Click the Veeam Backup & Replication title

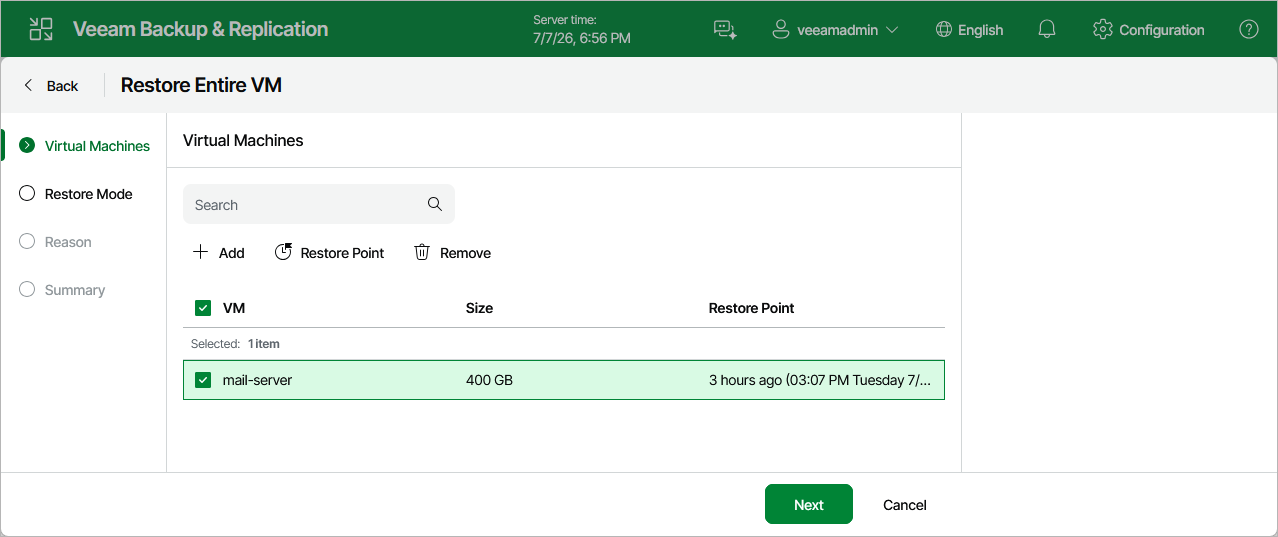coord(200,29)
